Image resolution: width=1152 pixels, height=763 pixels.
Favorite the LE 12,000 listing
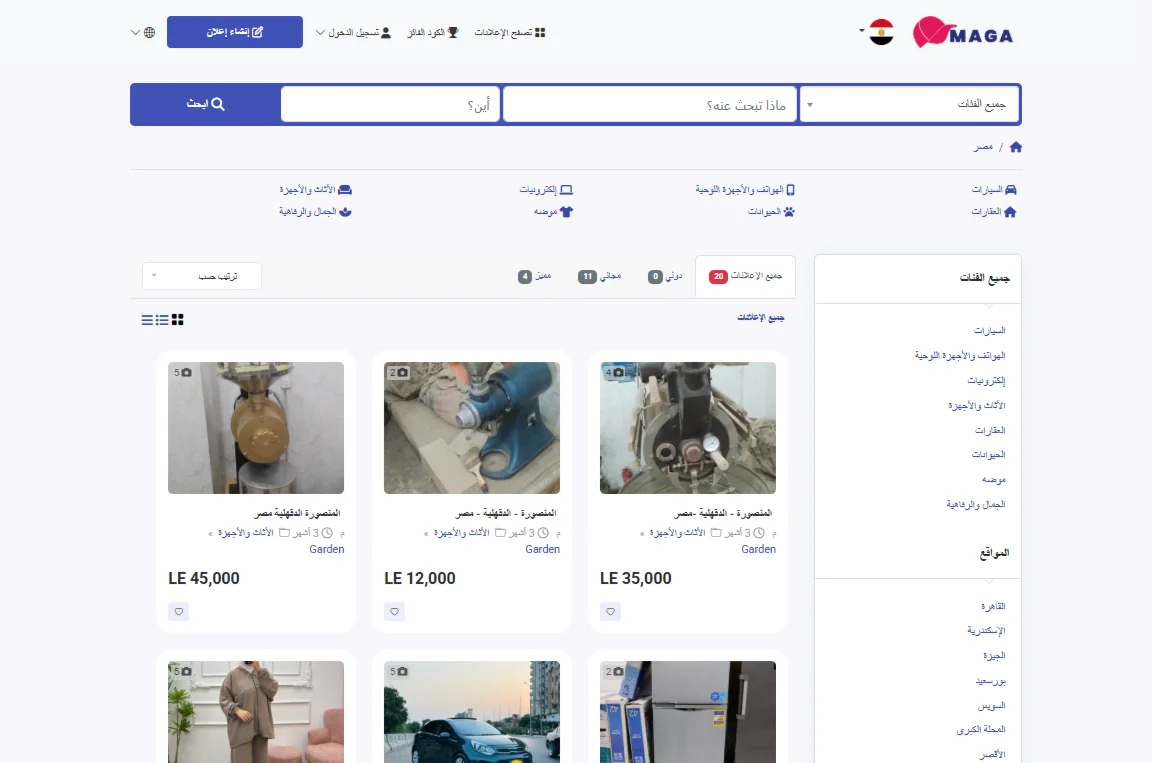395,611
